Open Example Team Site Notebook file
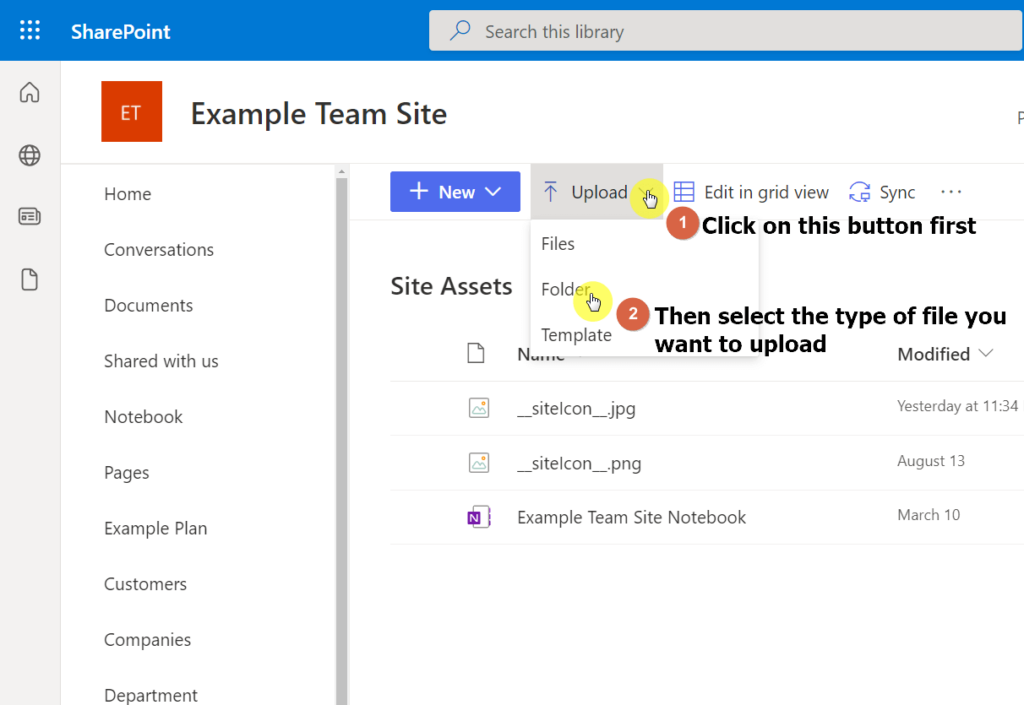The width and height of the screenshot is (1024, 705). tap(632, 517)
